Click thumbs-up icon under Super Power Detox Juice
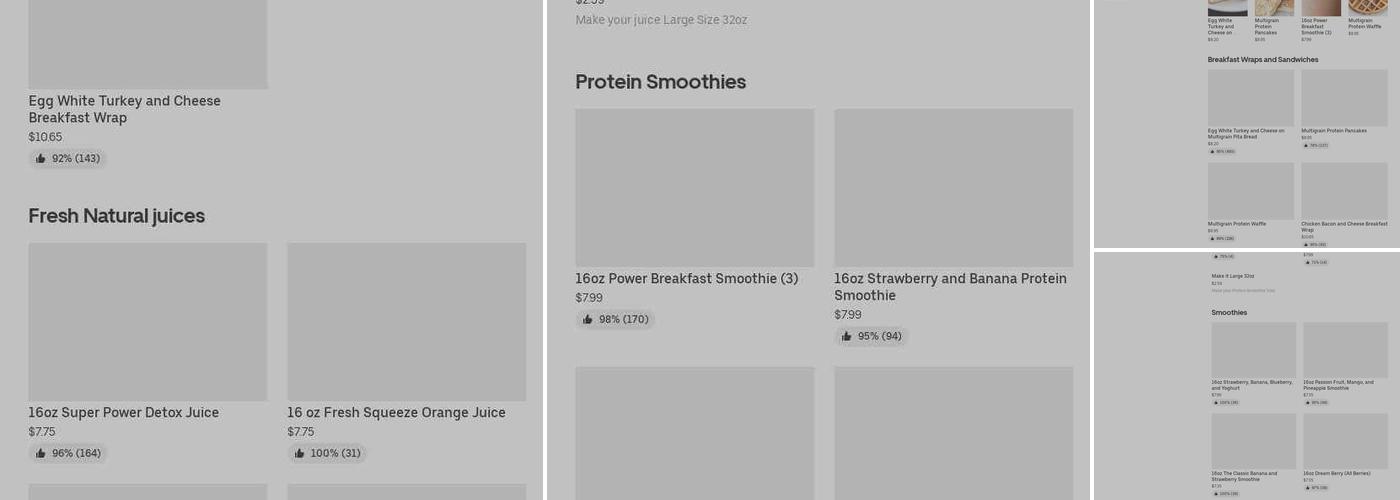Image resolution: width=1400 pixels, height=500 pixels. pyautogui.click(x=41, y=453)
